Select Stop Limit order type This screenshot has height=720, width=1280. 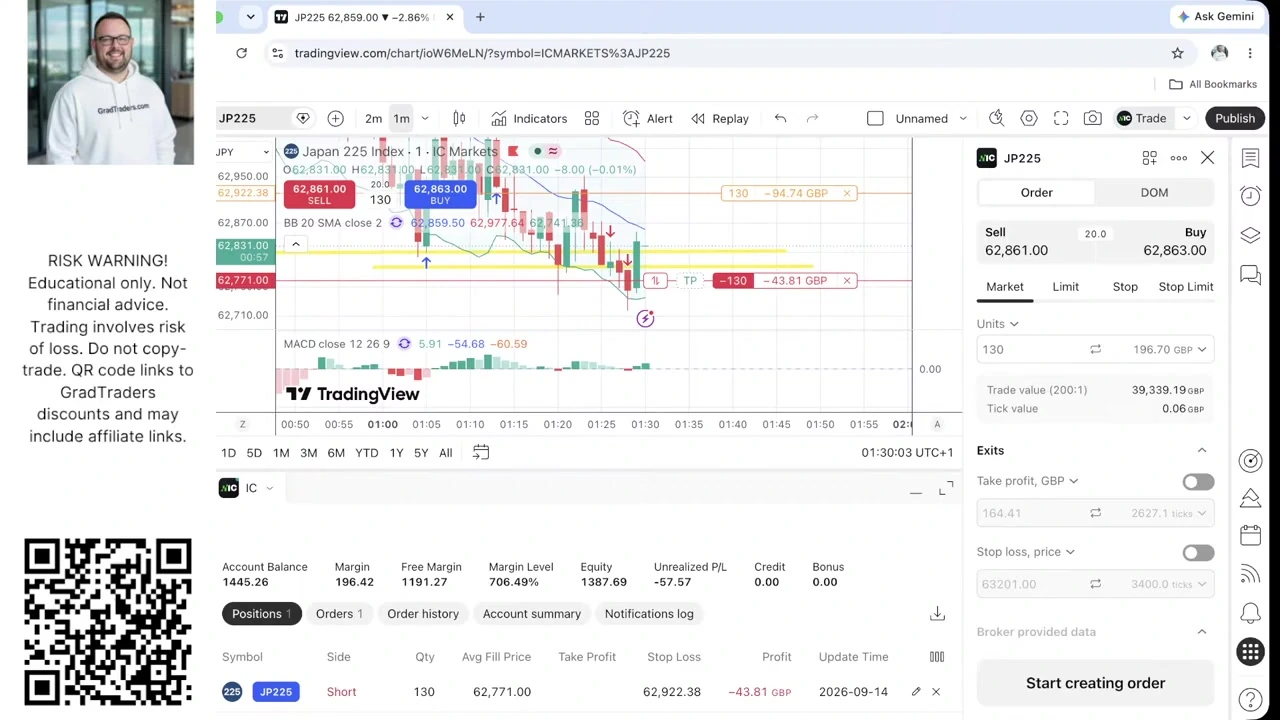pyautogui.click(x=1186, y=287)
